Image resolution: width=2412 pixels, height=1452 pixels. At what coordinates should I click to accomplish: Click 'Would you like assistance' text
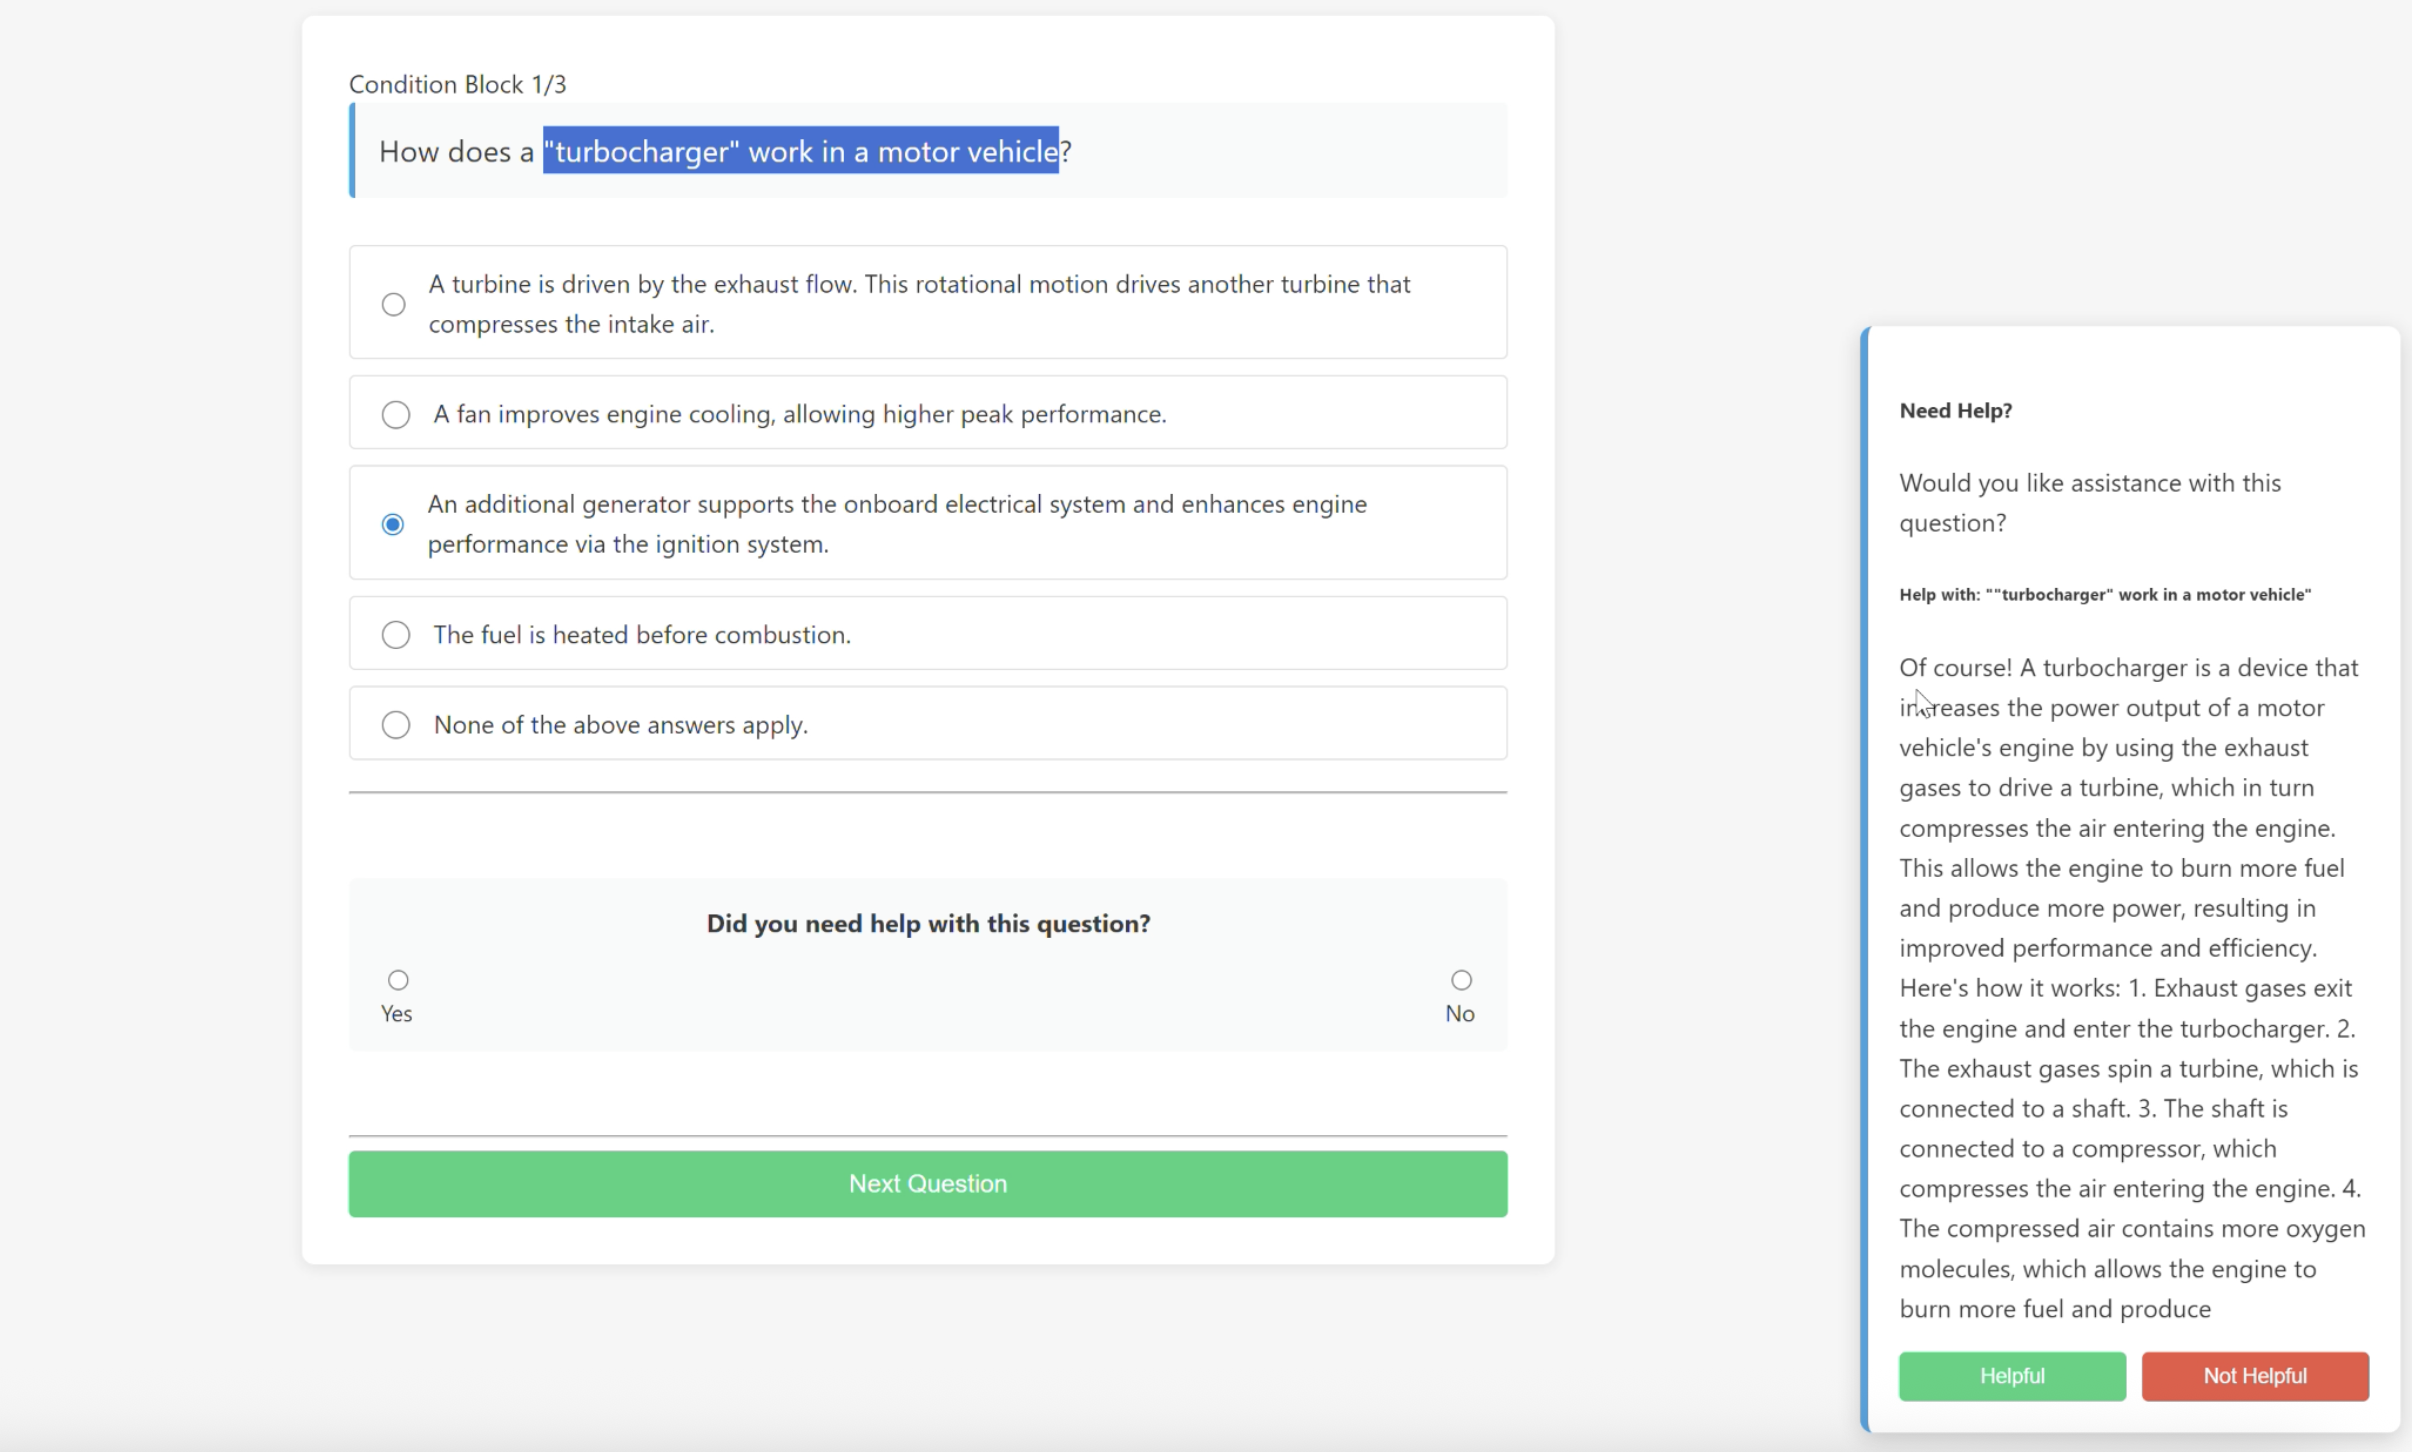click(2089, 503)
